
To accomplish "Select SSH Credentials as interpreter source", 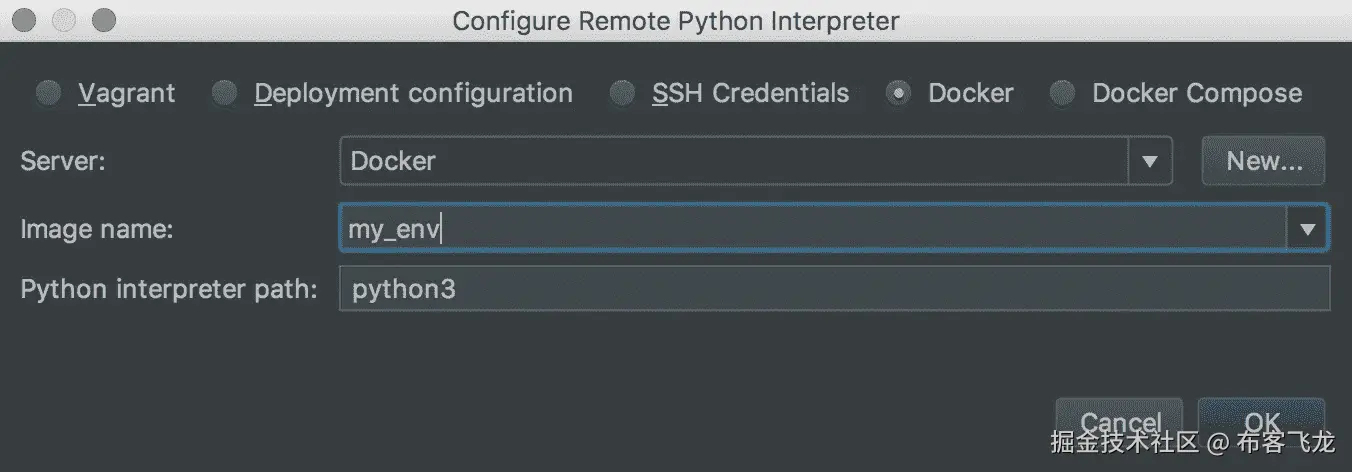I will tap(623, 94).
